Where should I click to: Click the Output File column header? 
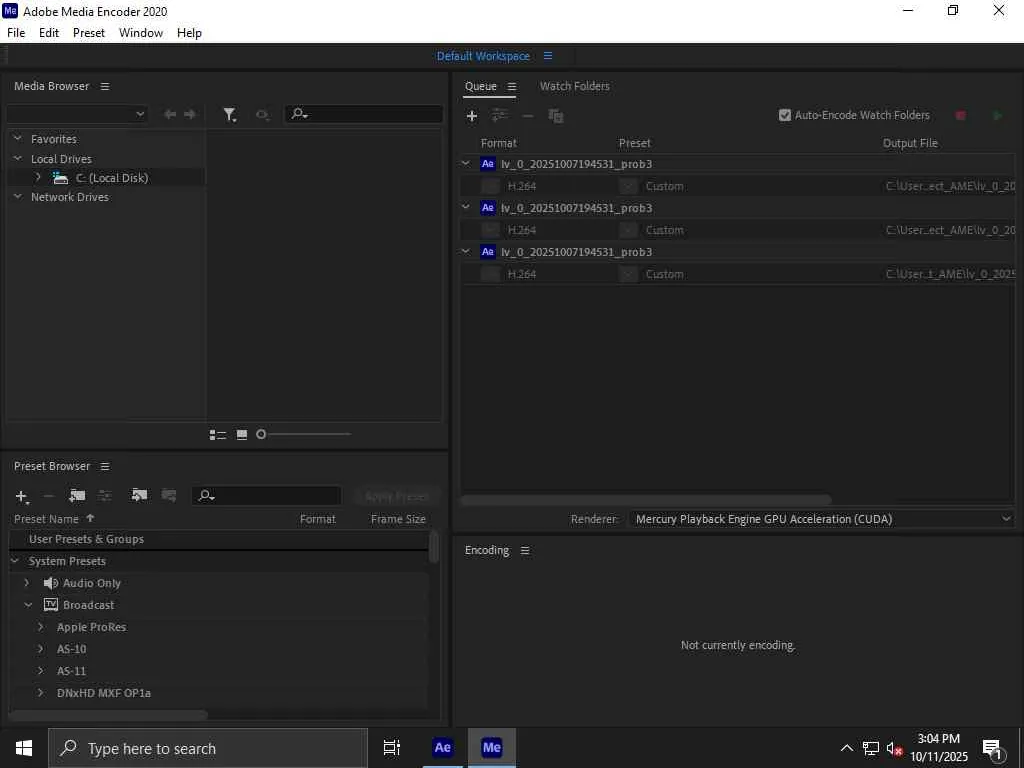click(x=910, y=143)
